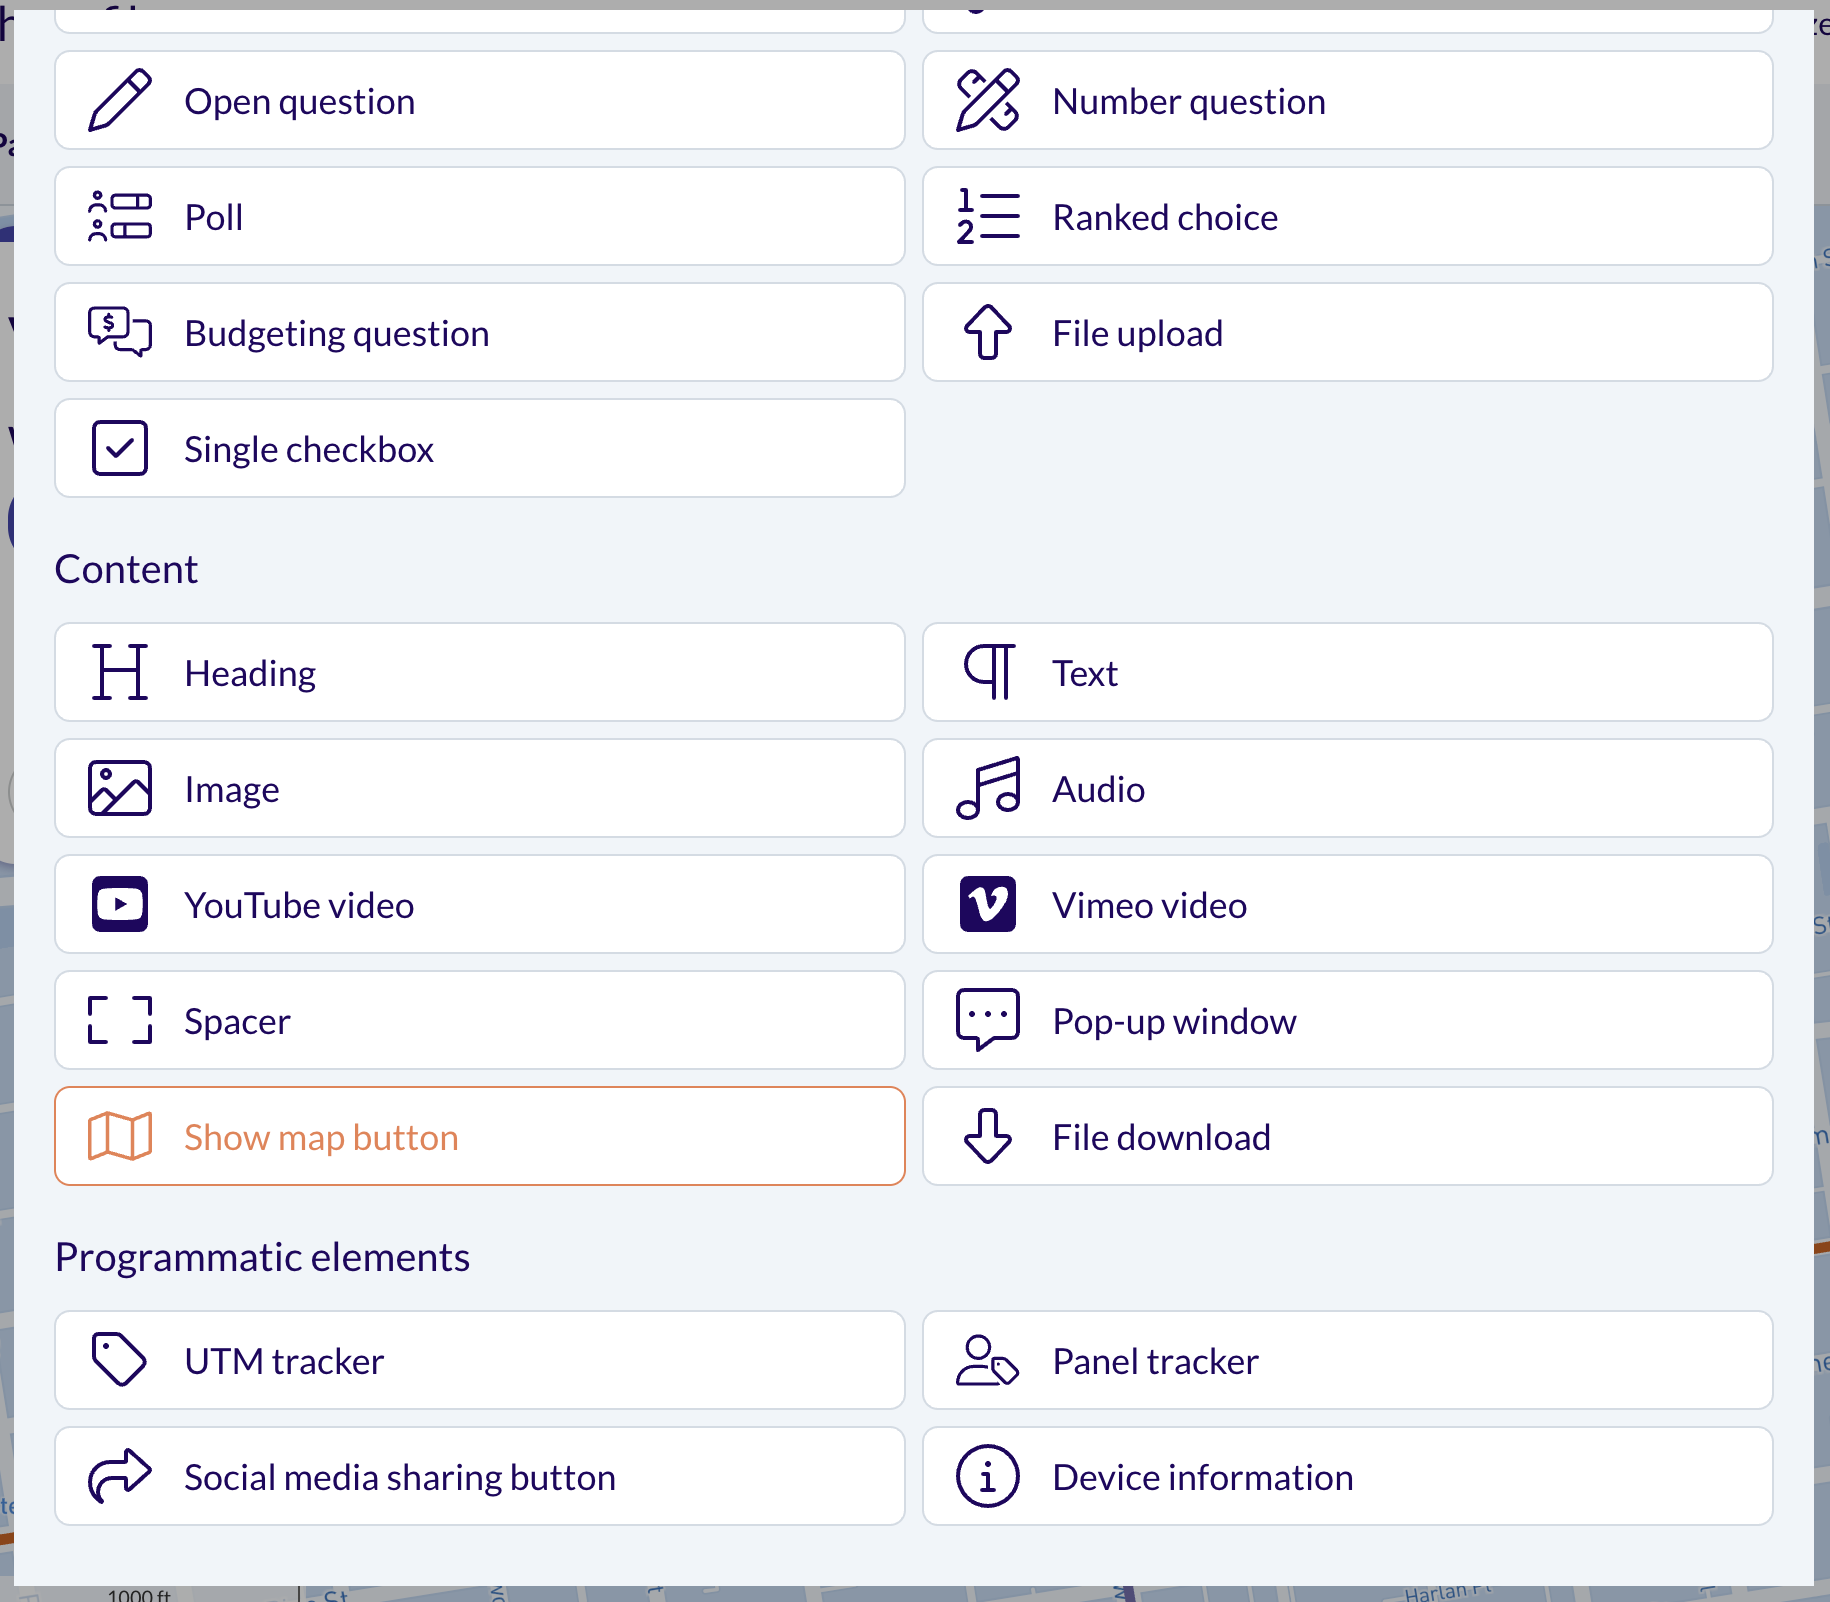Click the Heading H icon
Image resolution: width=1830 pixels, height=1602 pixels.
120,673
